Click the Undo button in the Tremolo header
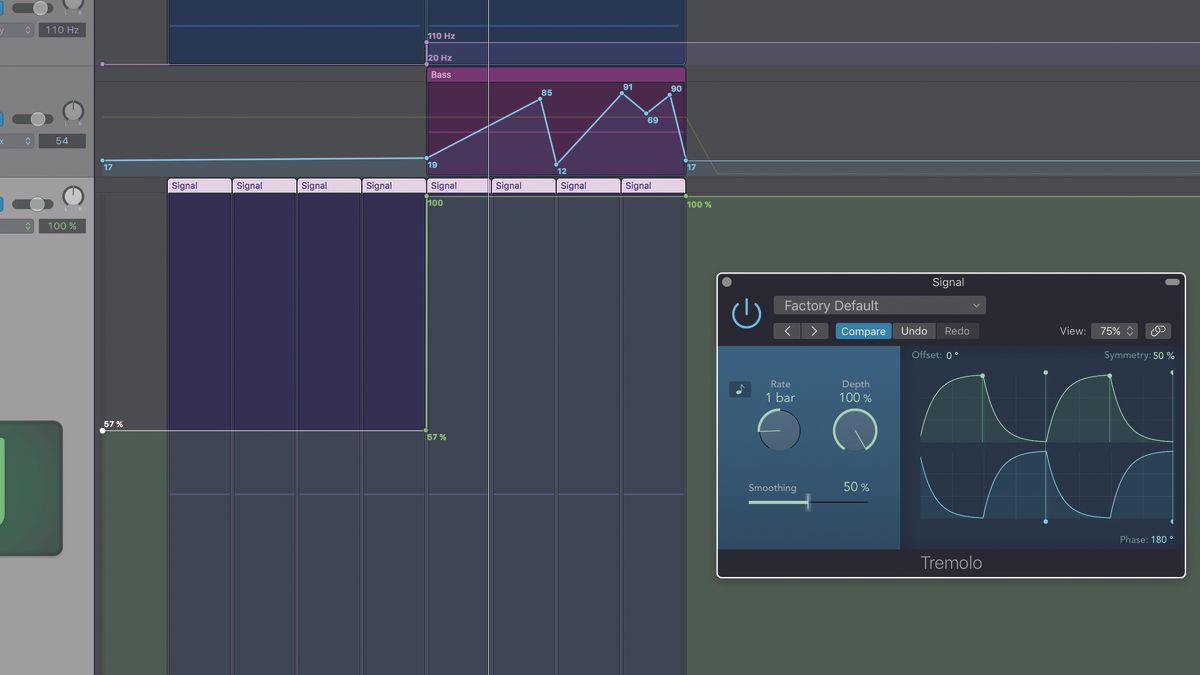The image size is (1200, 675). (x=913, y=330)
